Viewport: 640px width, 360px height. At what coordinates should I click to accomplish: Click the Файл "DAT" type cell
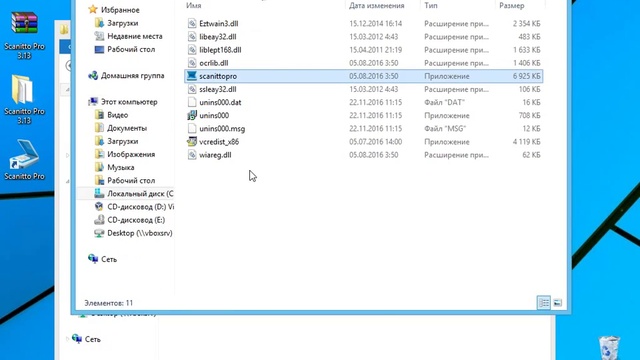[444, 102]
